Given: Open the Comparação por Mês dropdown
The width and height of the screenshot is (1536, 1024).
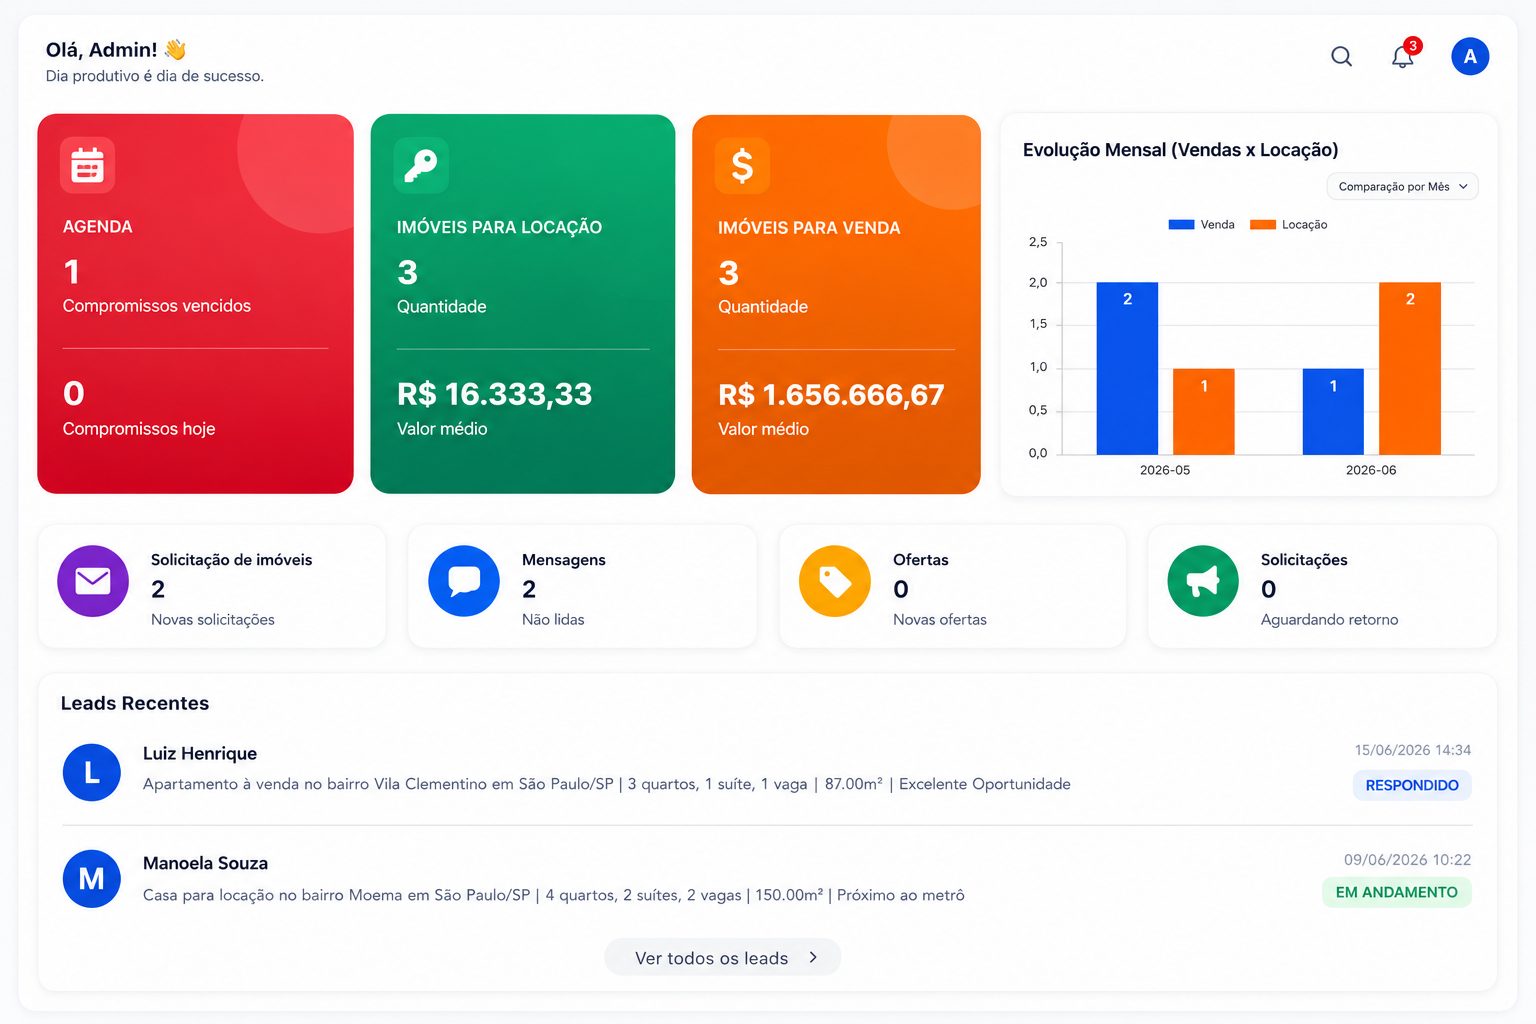Looking at the screenshot, I should click(1402, 186).
